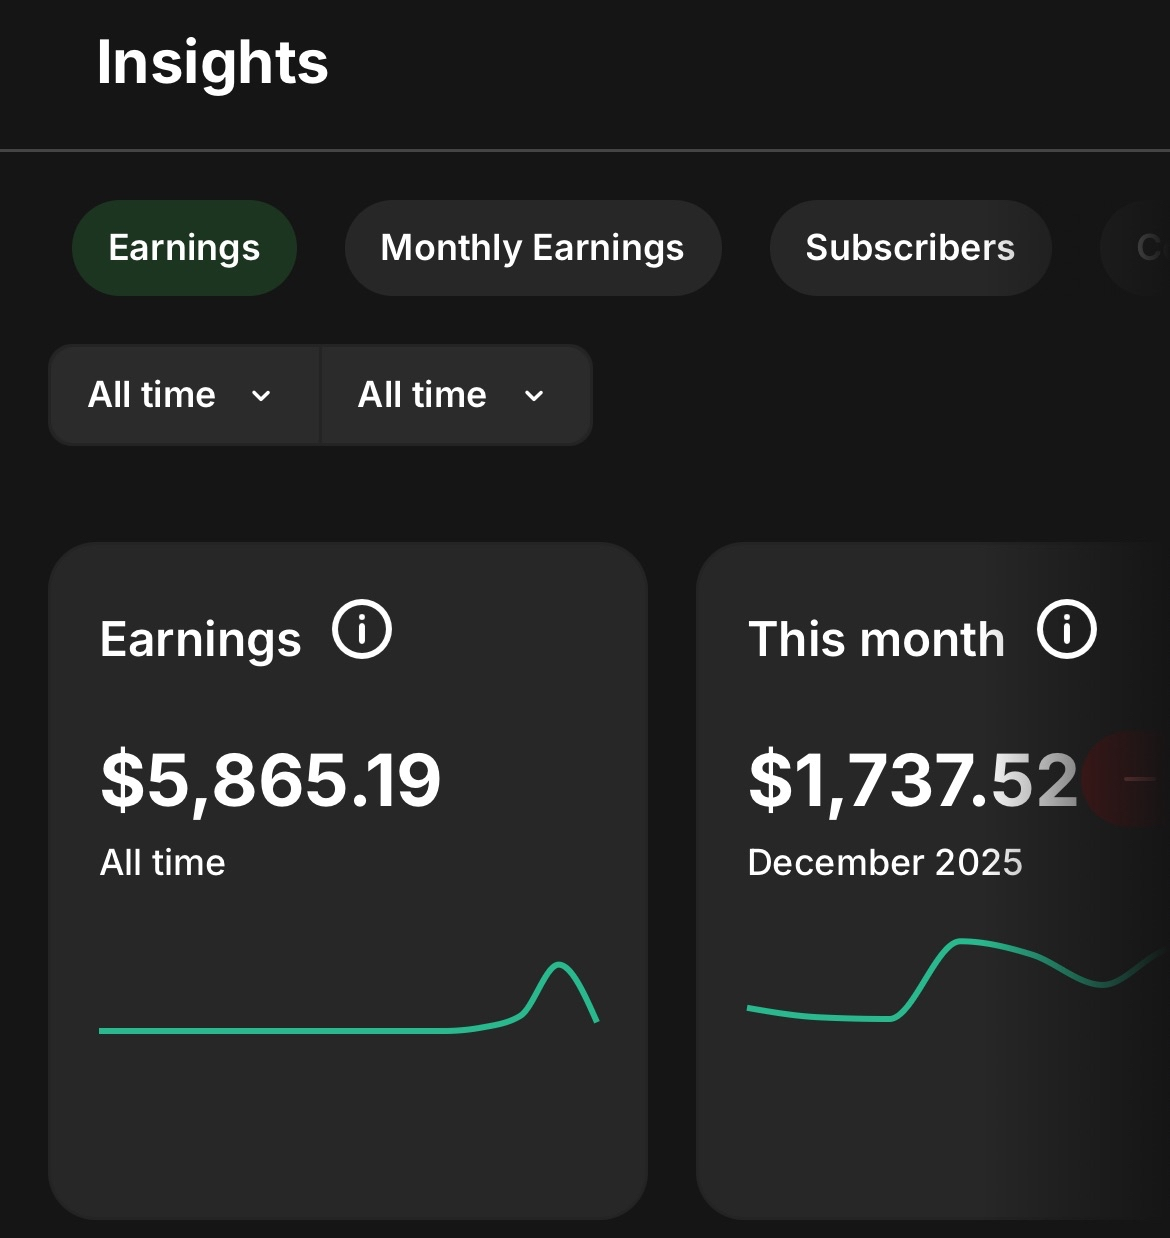The height and width of the screenshot is (1238, 1170).
Task: Open the Subscribers tab
Action: (910, 248)
